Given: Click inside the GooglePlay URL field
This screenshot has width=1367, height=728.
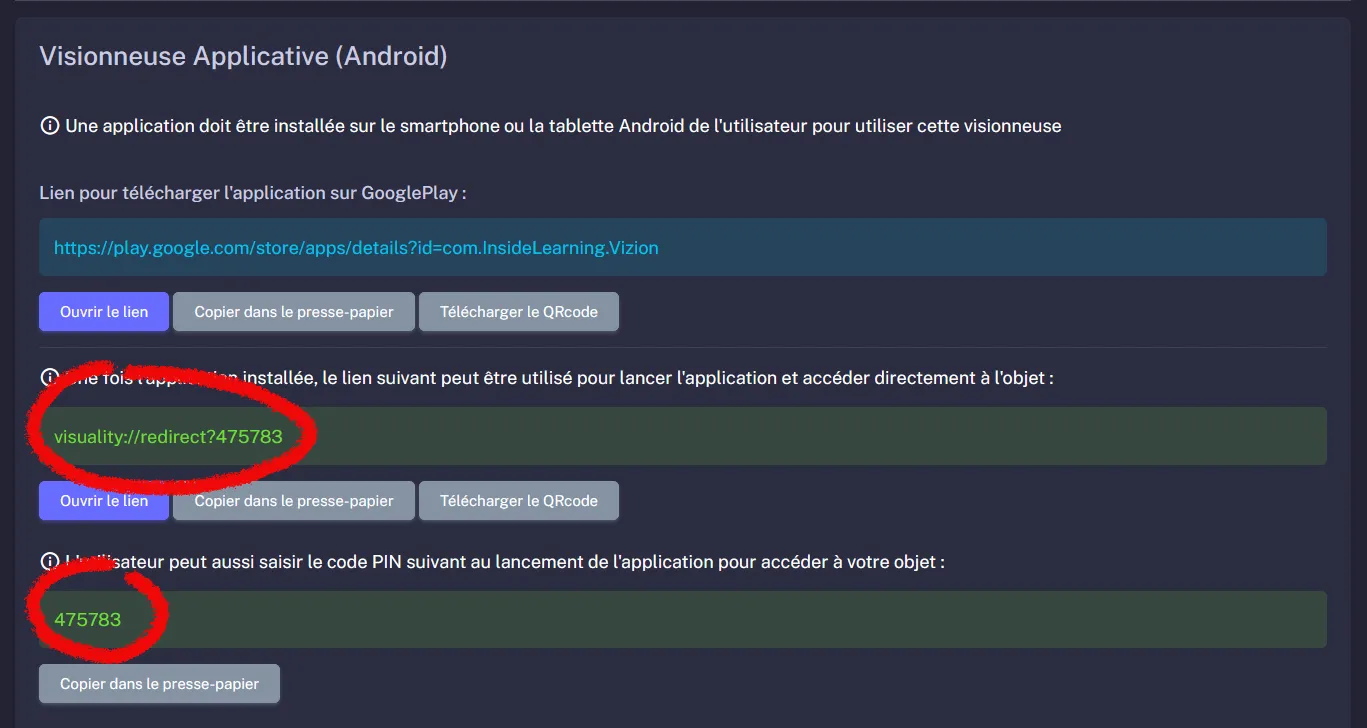Looking at the screenshot, I should (x=683, y=247).
